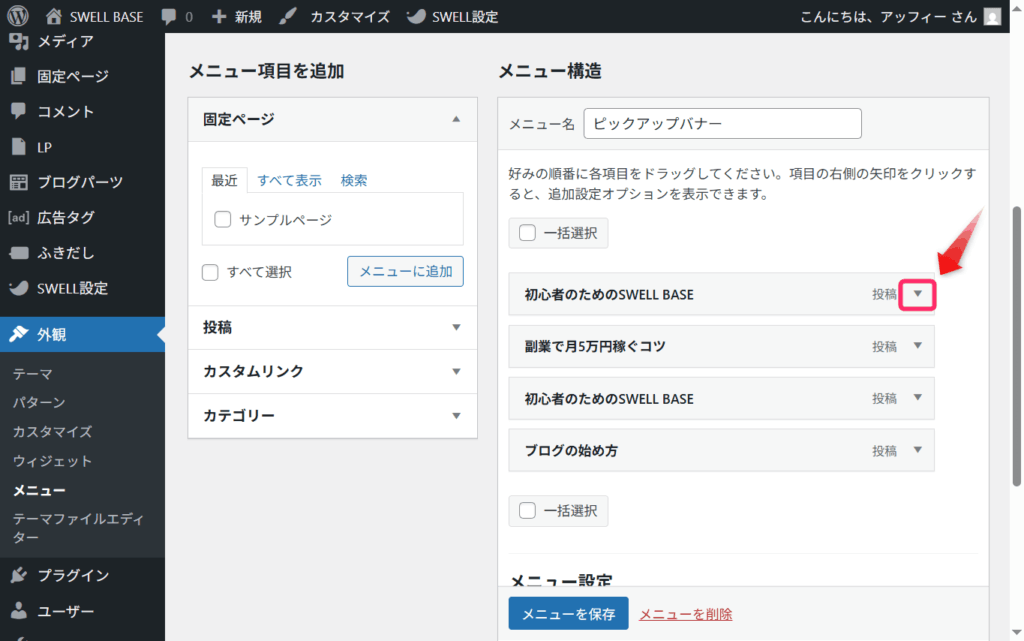1024x641 pixels.
Task: Click the comments bubble icon in admin bar
Action: 168,16
